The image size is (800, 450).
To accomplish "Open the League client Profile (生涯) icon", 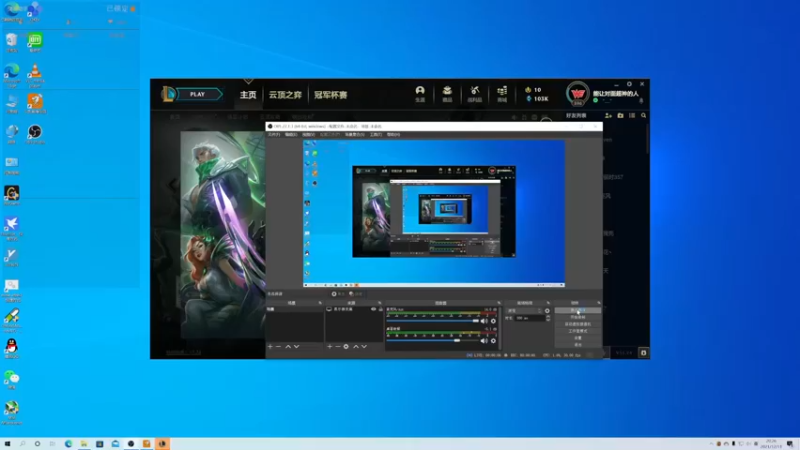I will (x=420, y=94).
